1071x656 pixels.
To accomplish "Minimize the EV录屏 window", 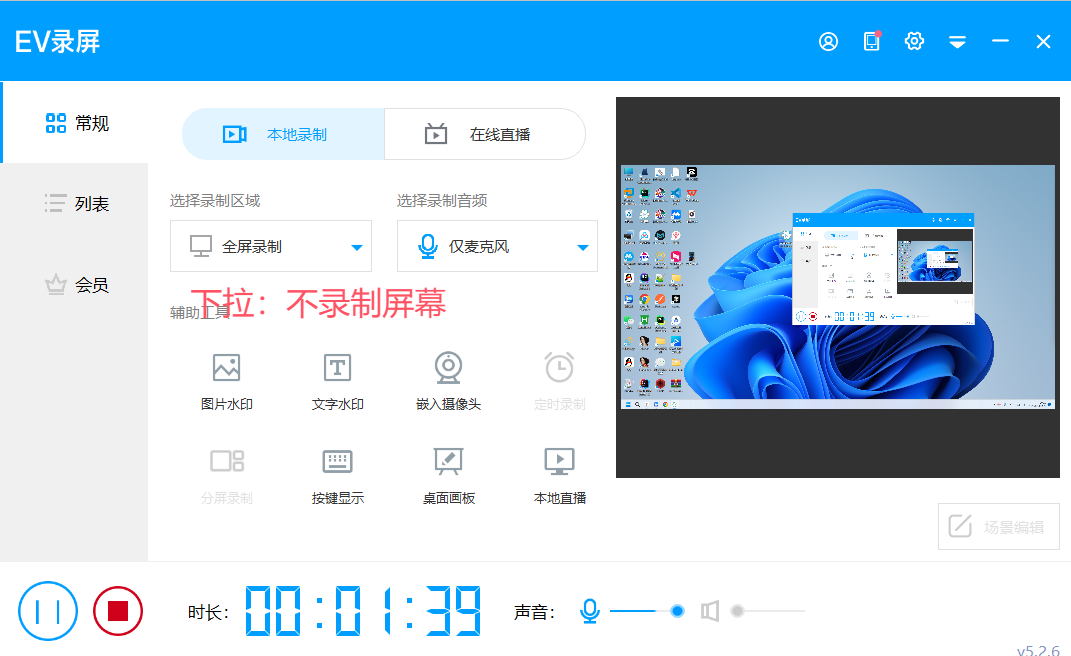I will pyautogui.click(x=1000, y=42).
